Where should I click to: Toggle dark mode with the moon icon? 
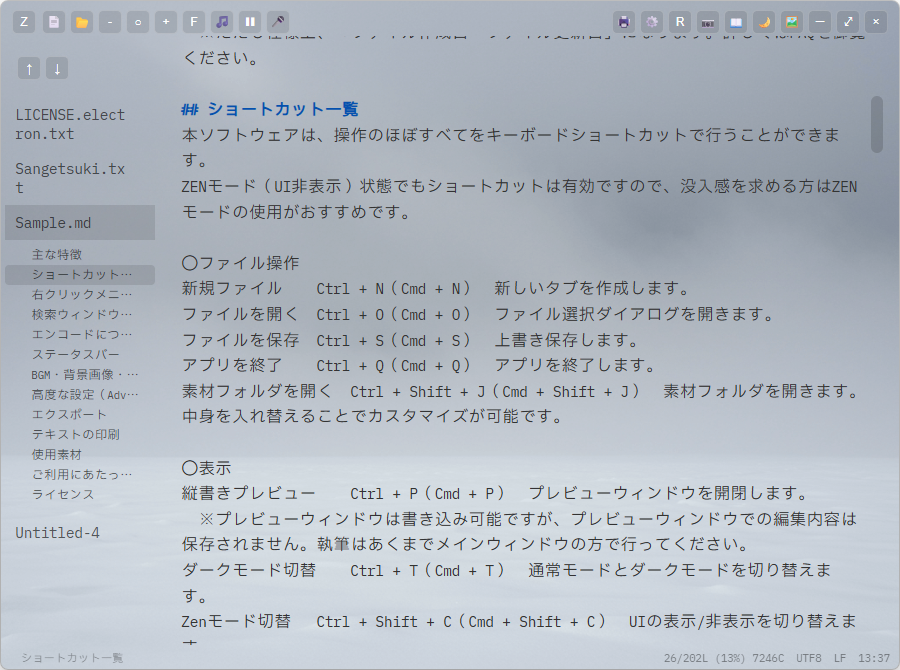764,21
